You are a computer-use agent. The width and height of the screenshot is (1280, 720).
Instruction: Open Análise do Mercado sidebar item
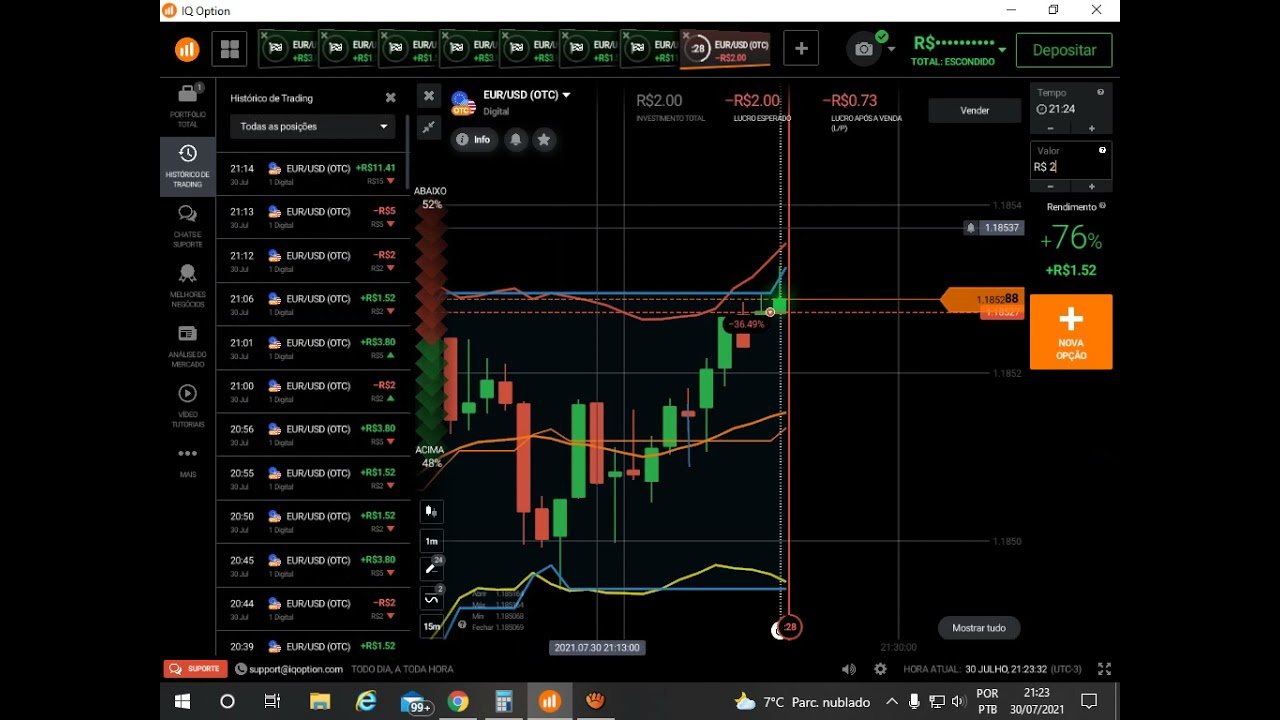coord(188,346)
